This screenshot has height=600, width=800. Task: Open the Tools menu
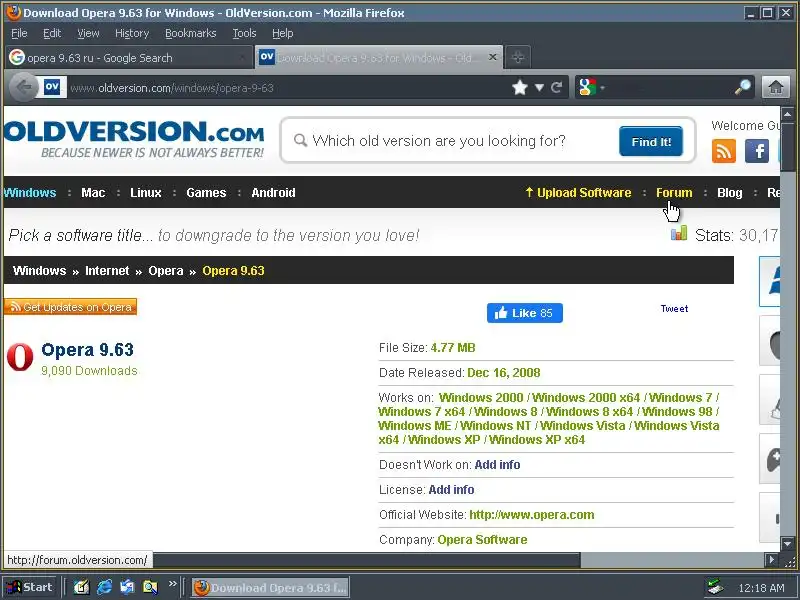click(x=244, y=33)
